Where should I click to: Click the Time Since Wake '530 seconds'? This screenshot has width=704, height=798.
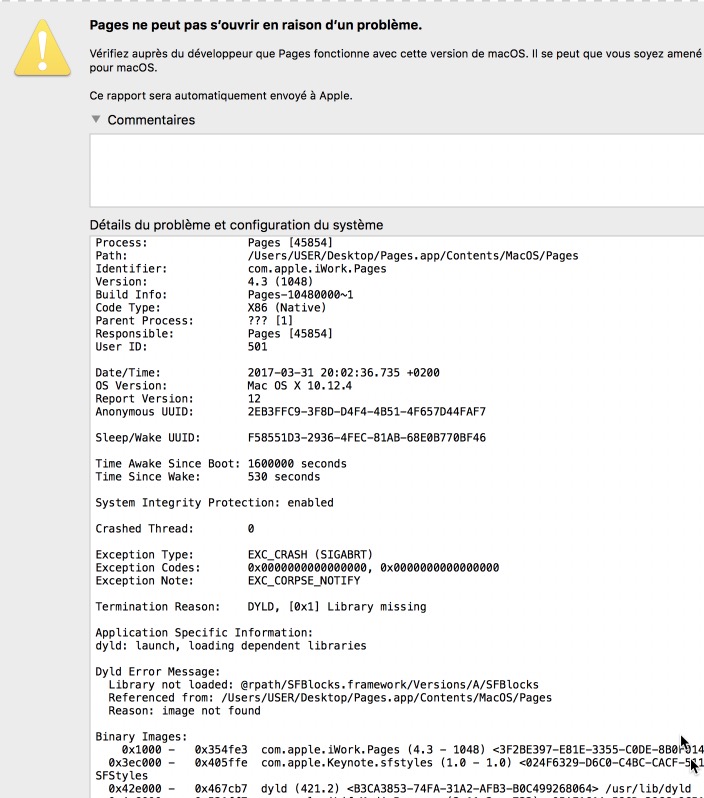click(284, 477)
